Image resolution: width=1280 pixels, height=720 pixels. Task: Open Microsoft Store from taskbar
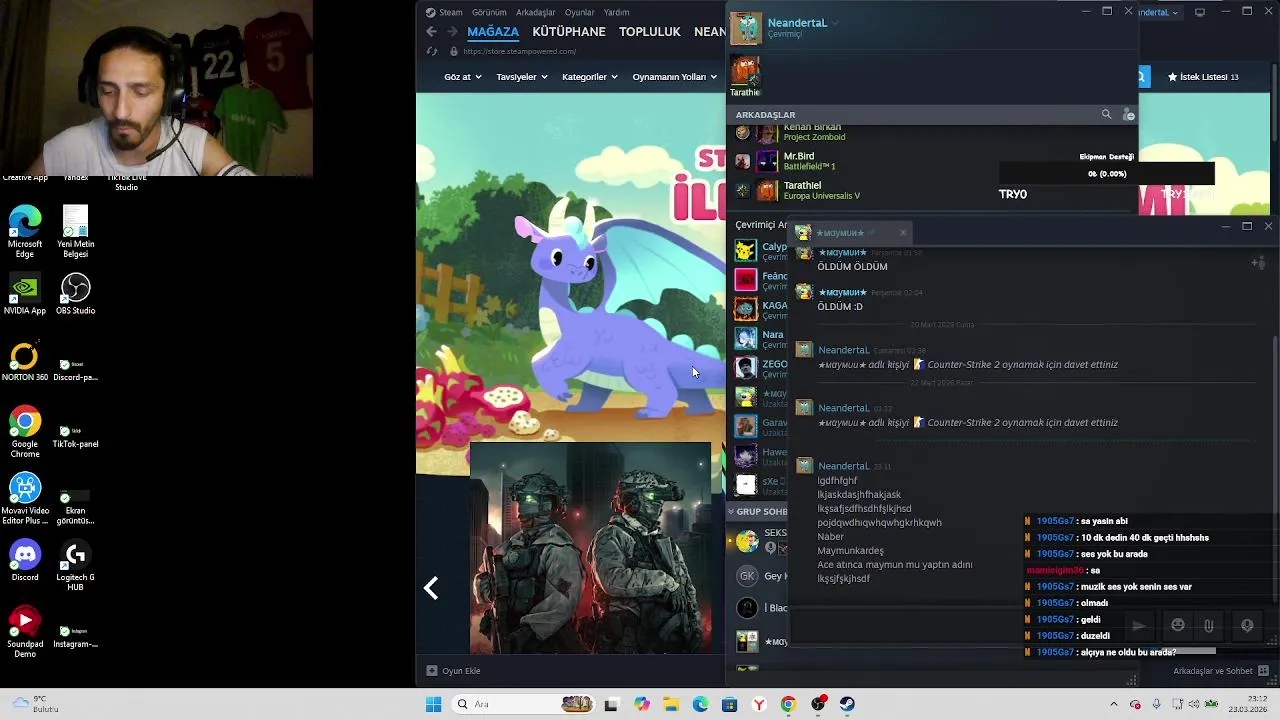(x=729, y=704)
